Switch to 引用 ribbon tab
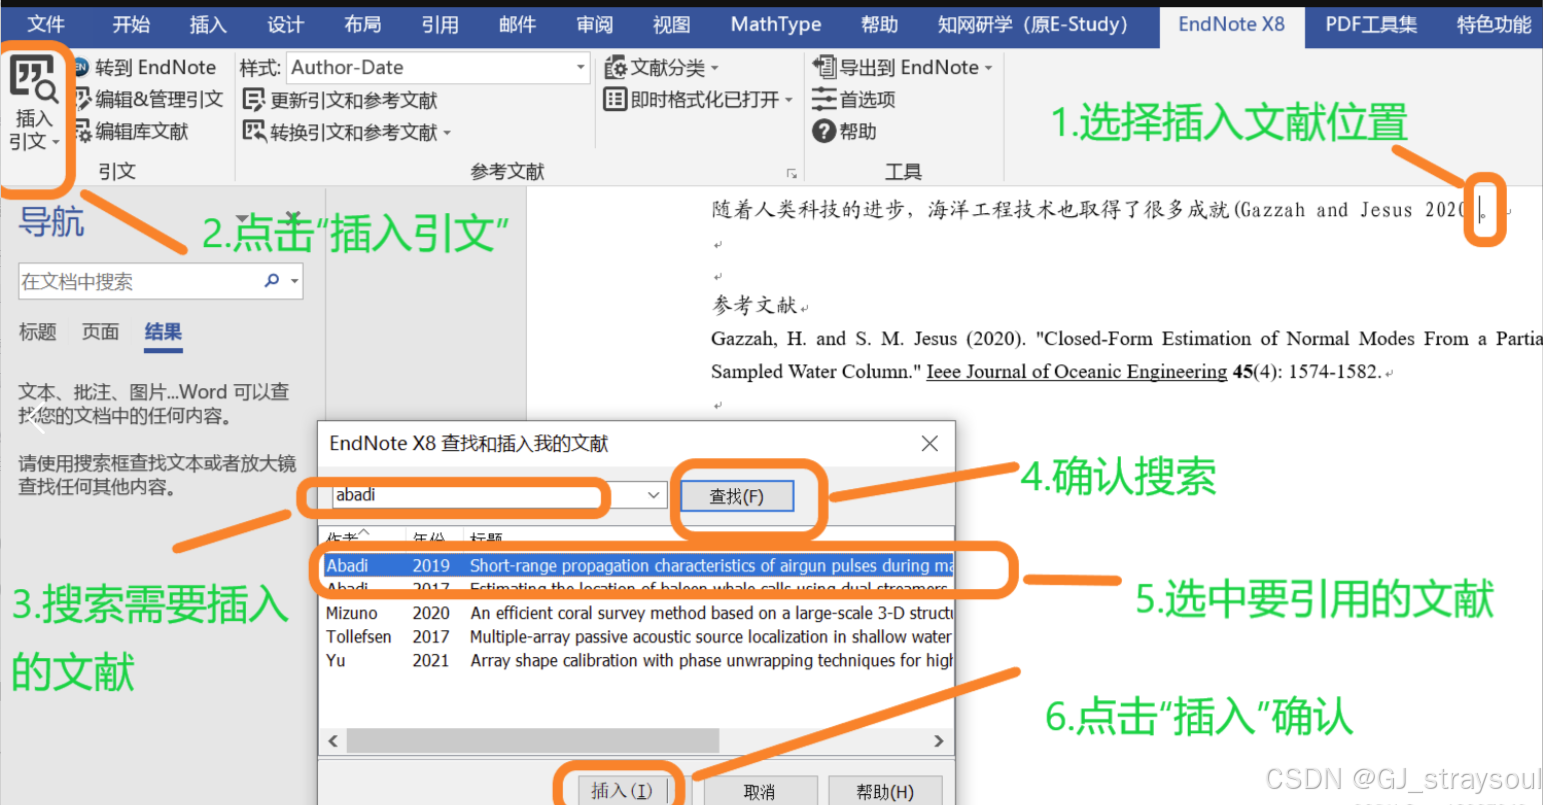This screenshot has width=1546, height=805. pos(439,25)
